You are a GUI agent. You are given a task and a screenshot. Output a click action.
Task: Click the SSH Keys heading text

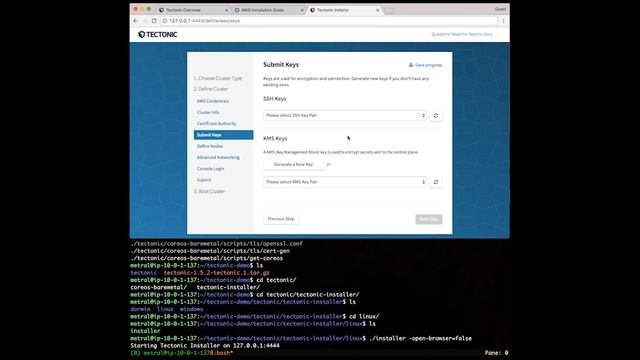point(275,99)
